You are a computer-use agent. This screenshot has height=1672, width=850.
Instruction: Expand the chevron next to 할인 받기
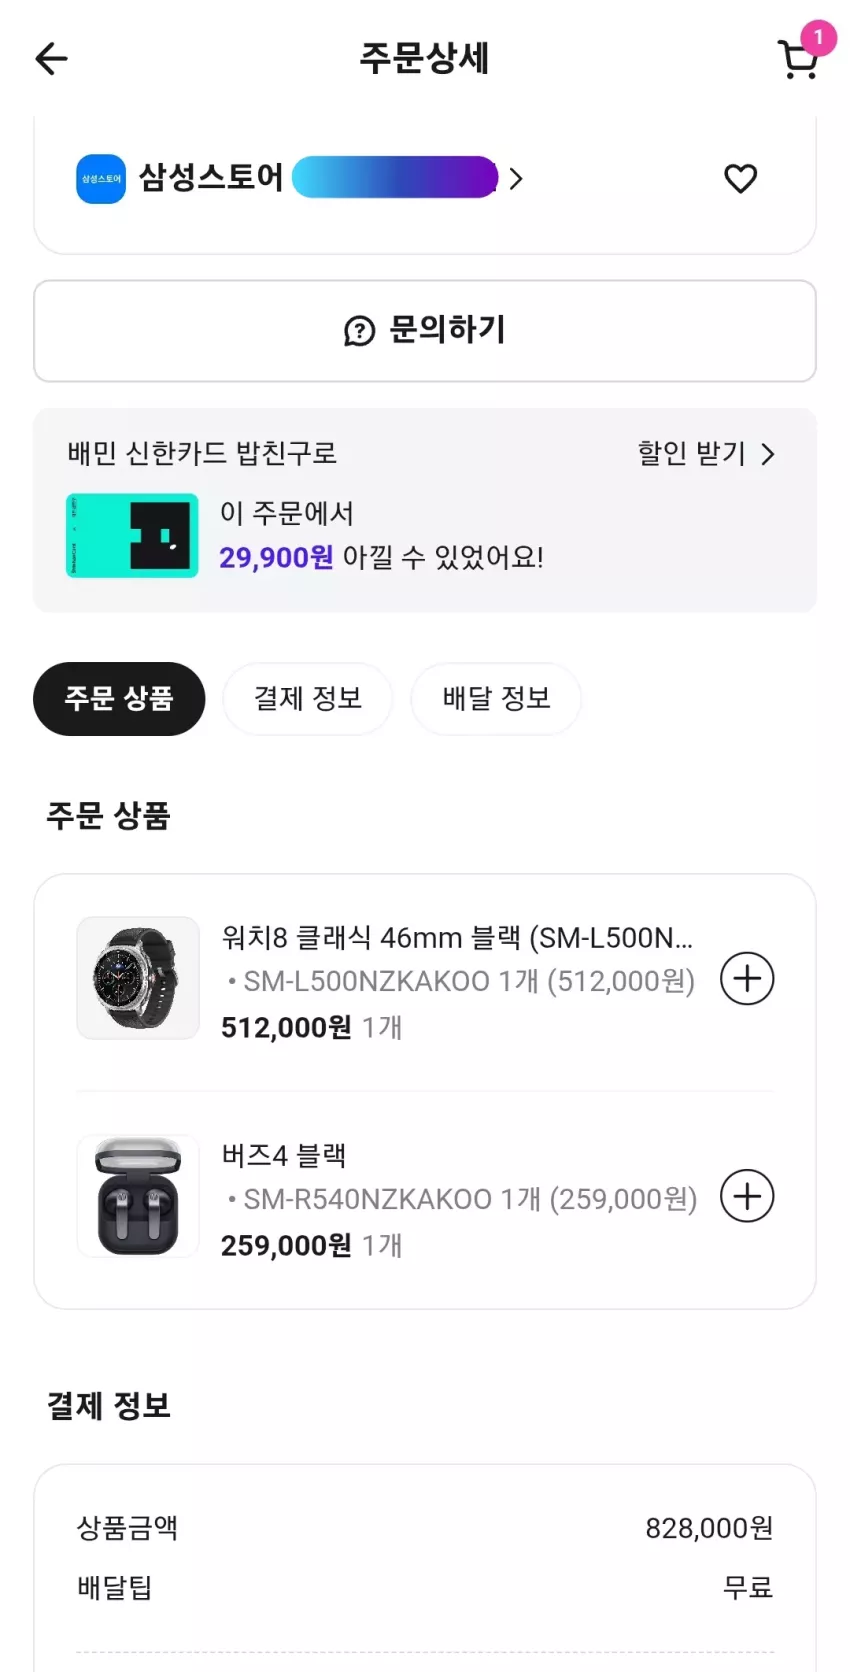[x=768, y=454]
